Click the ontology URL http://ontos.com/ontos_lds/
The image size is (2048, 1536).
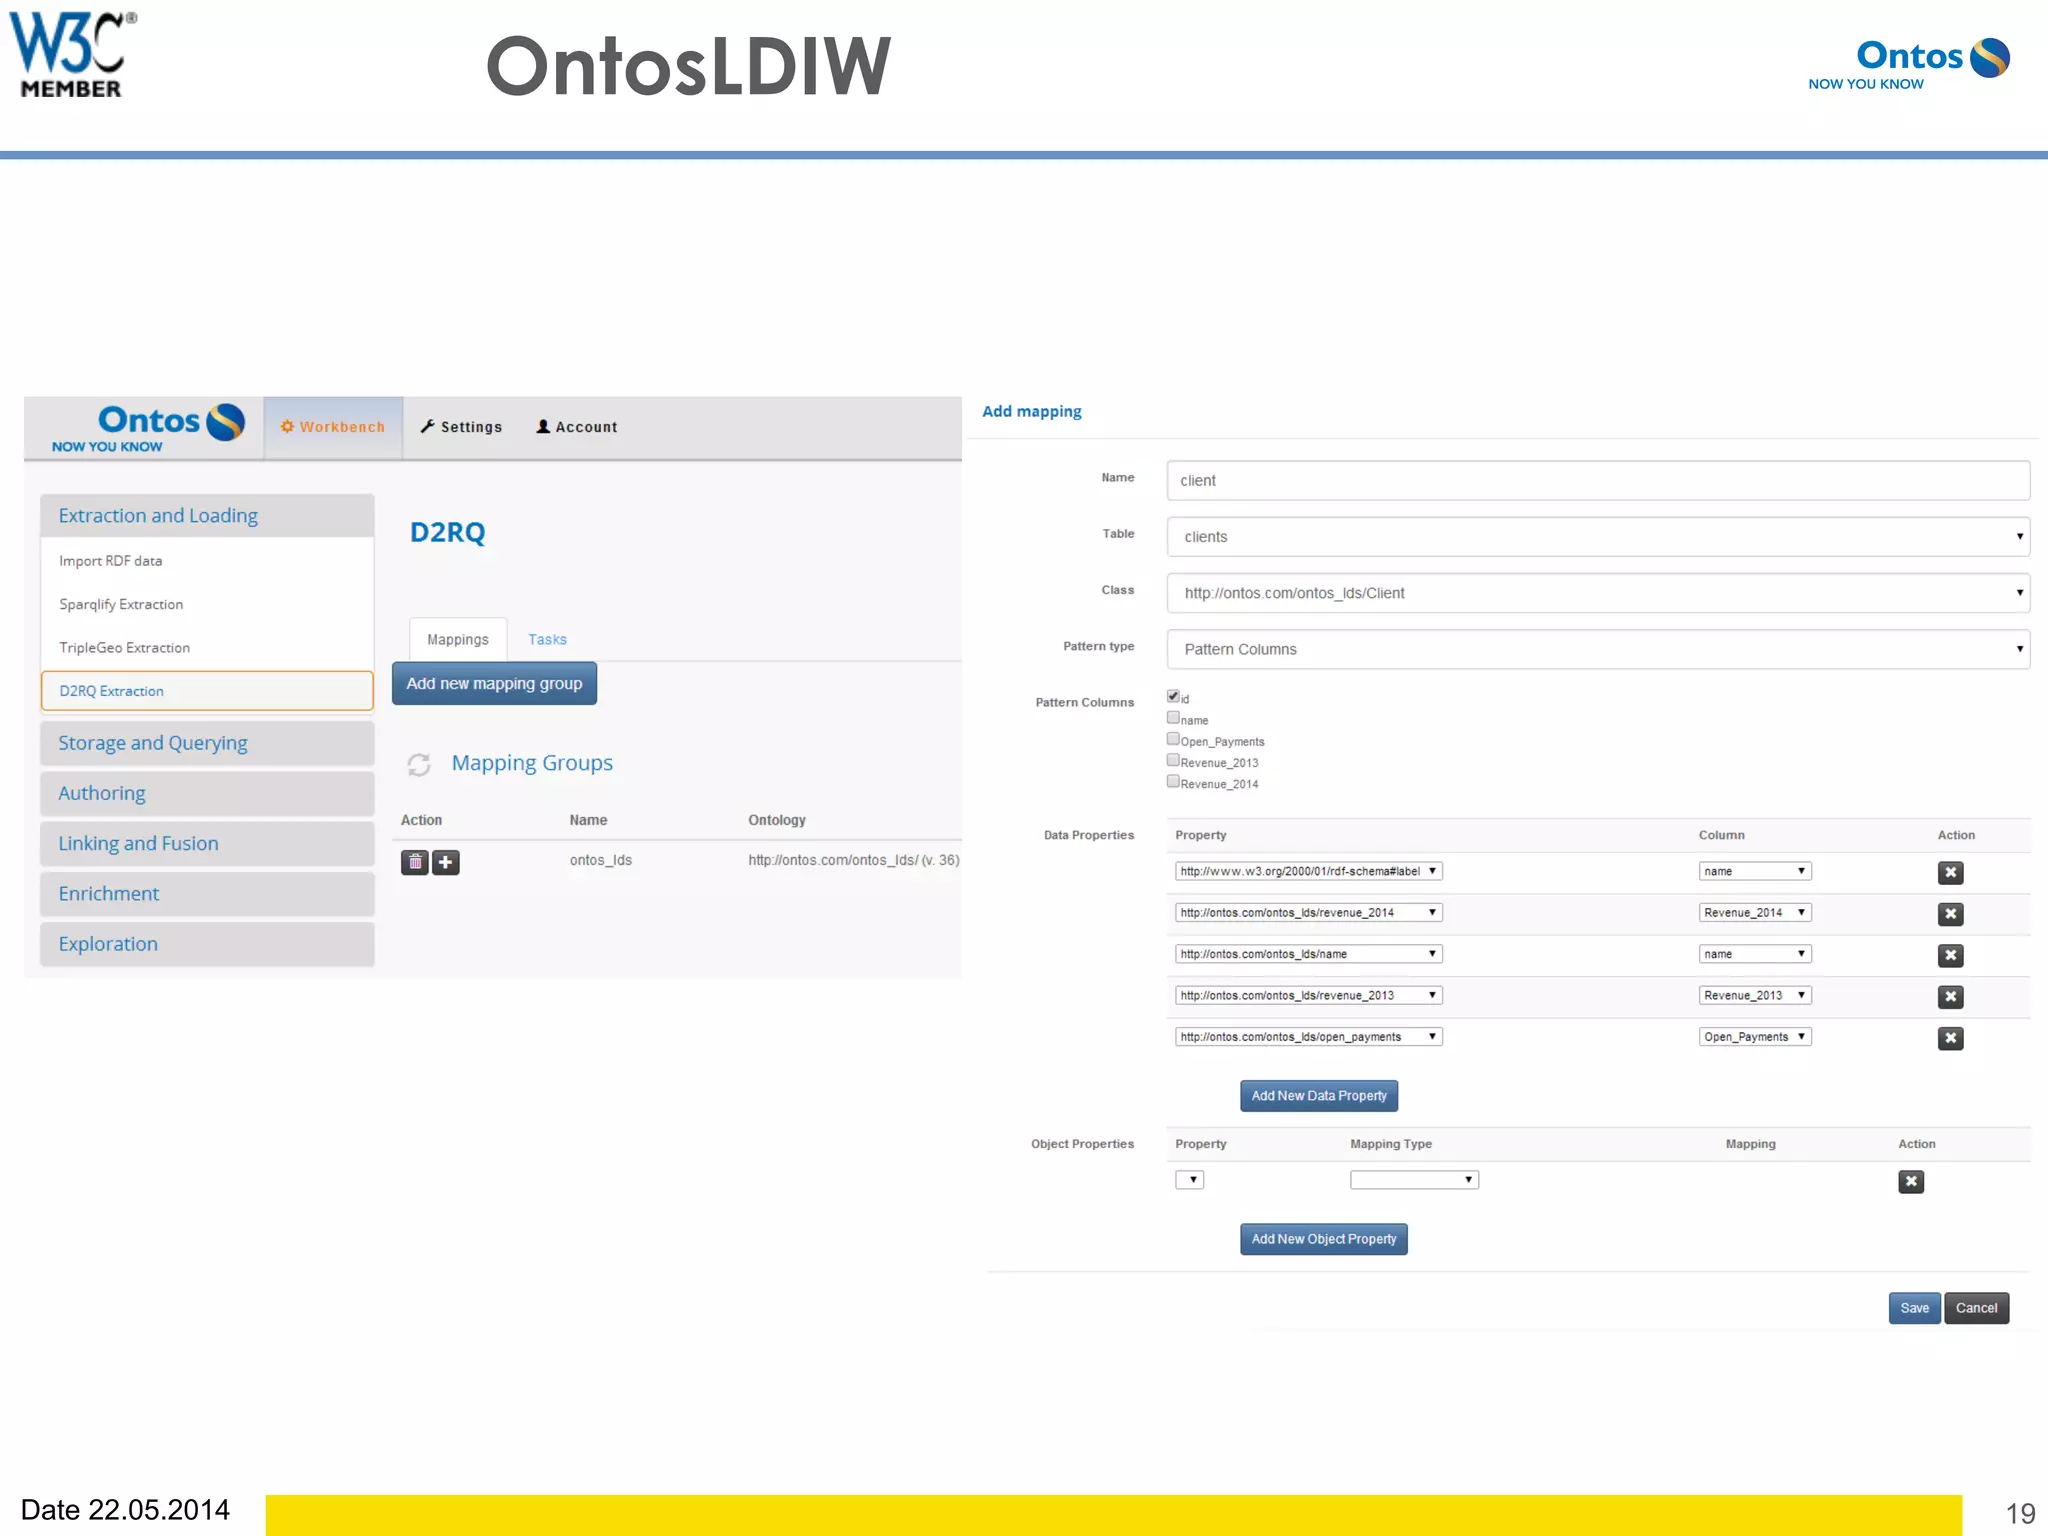coord(853,860)
